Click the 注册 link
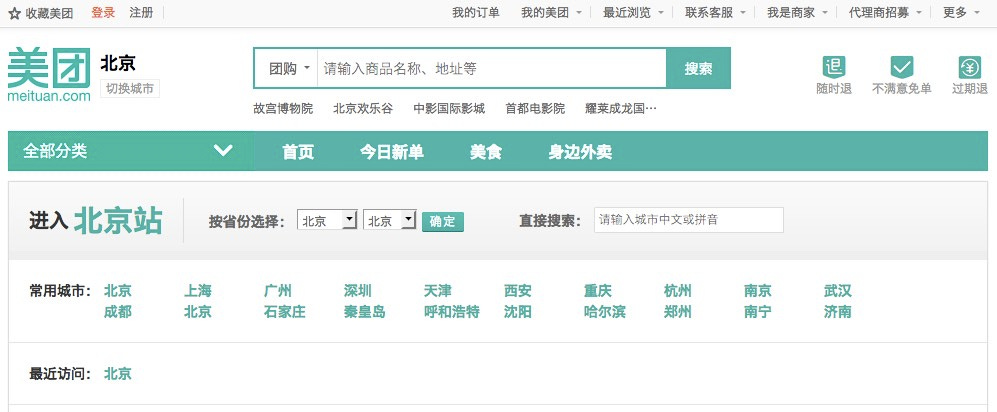 point(141,13)
